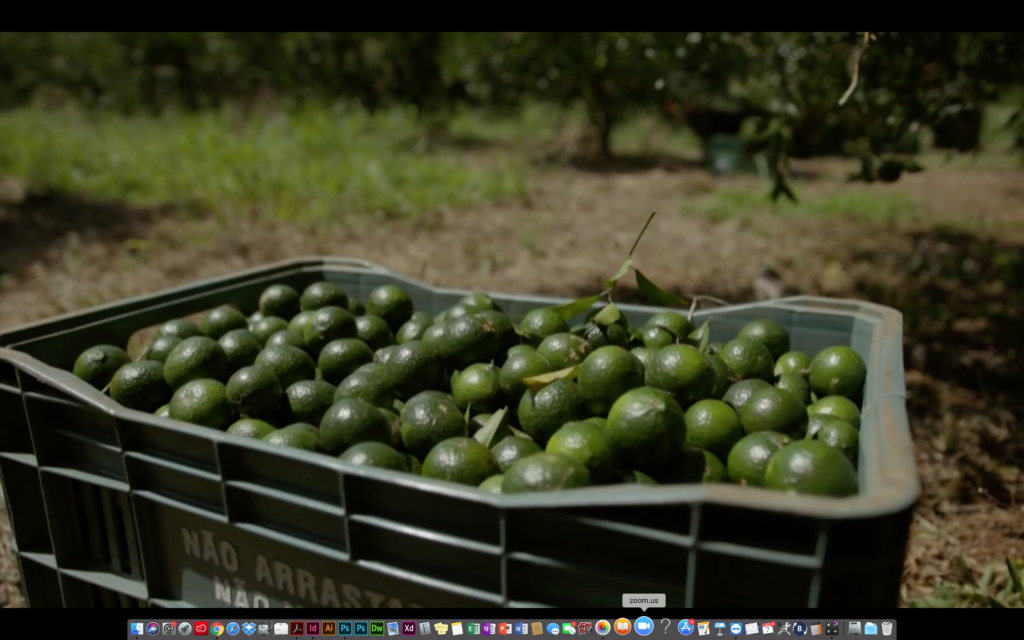Launch the Books app from the dock

[622, 626]
